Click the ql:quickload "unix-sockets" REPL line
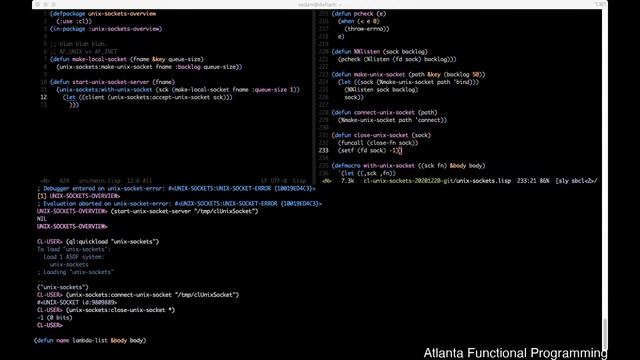Image resolution: width=640 pixels, height=360 pixels. [98, 242]
